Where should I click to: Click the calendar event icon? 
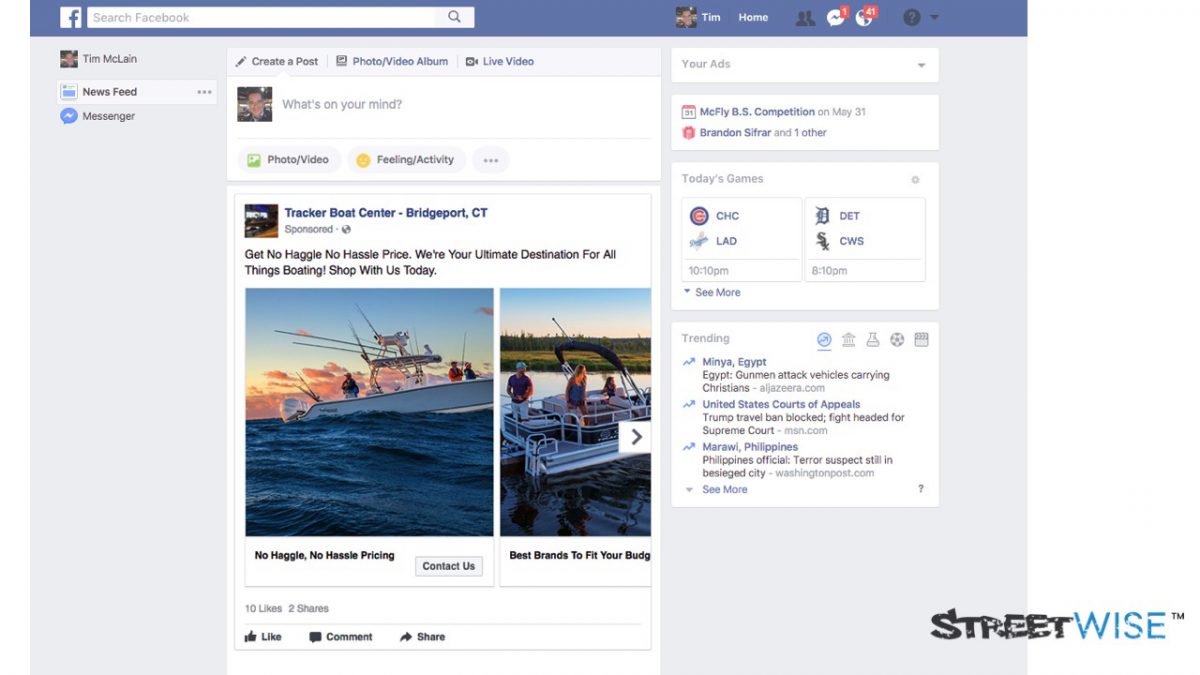point(688,112)
